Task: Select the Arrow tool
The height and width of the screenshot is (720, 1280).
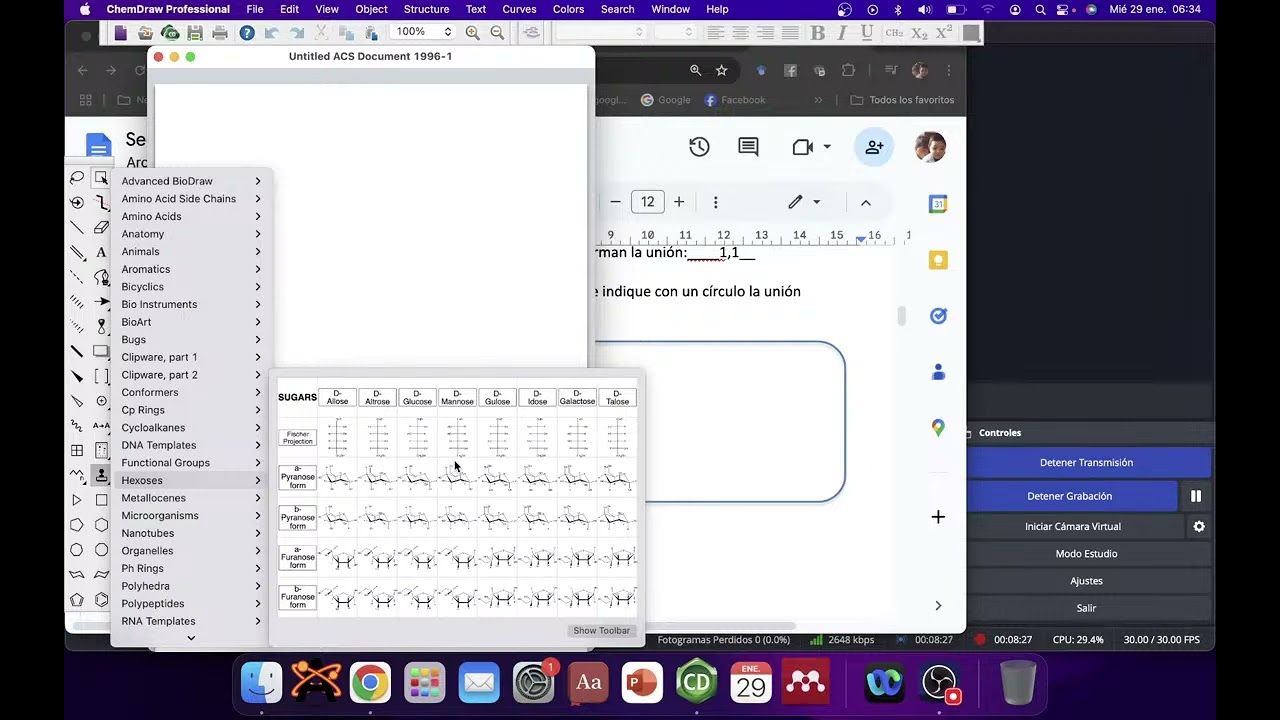Action: (x=101, y=302)
